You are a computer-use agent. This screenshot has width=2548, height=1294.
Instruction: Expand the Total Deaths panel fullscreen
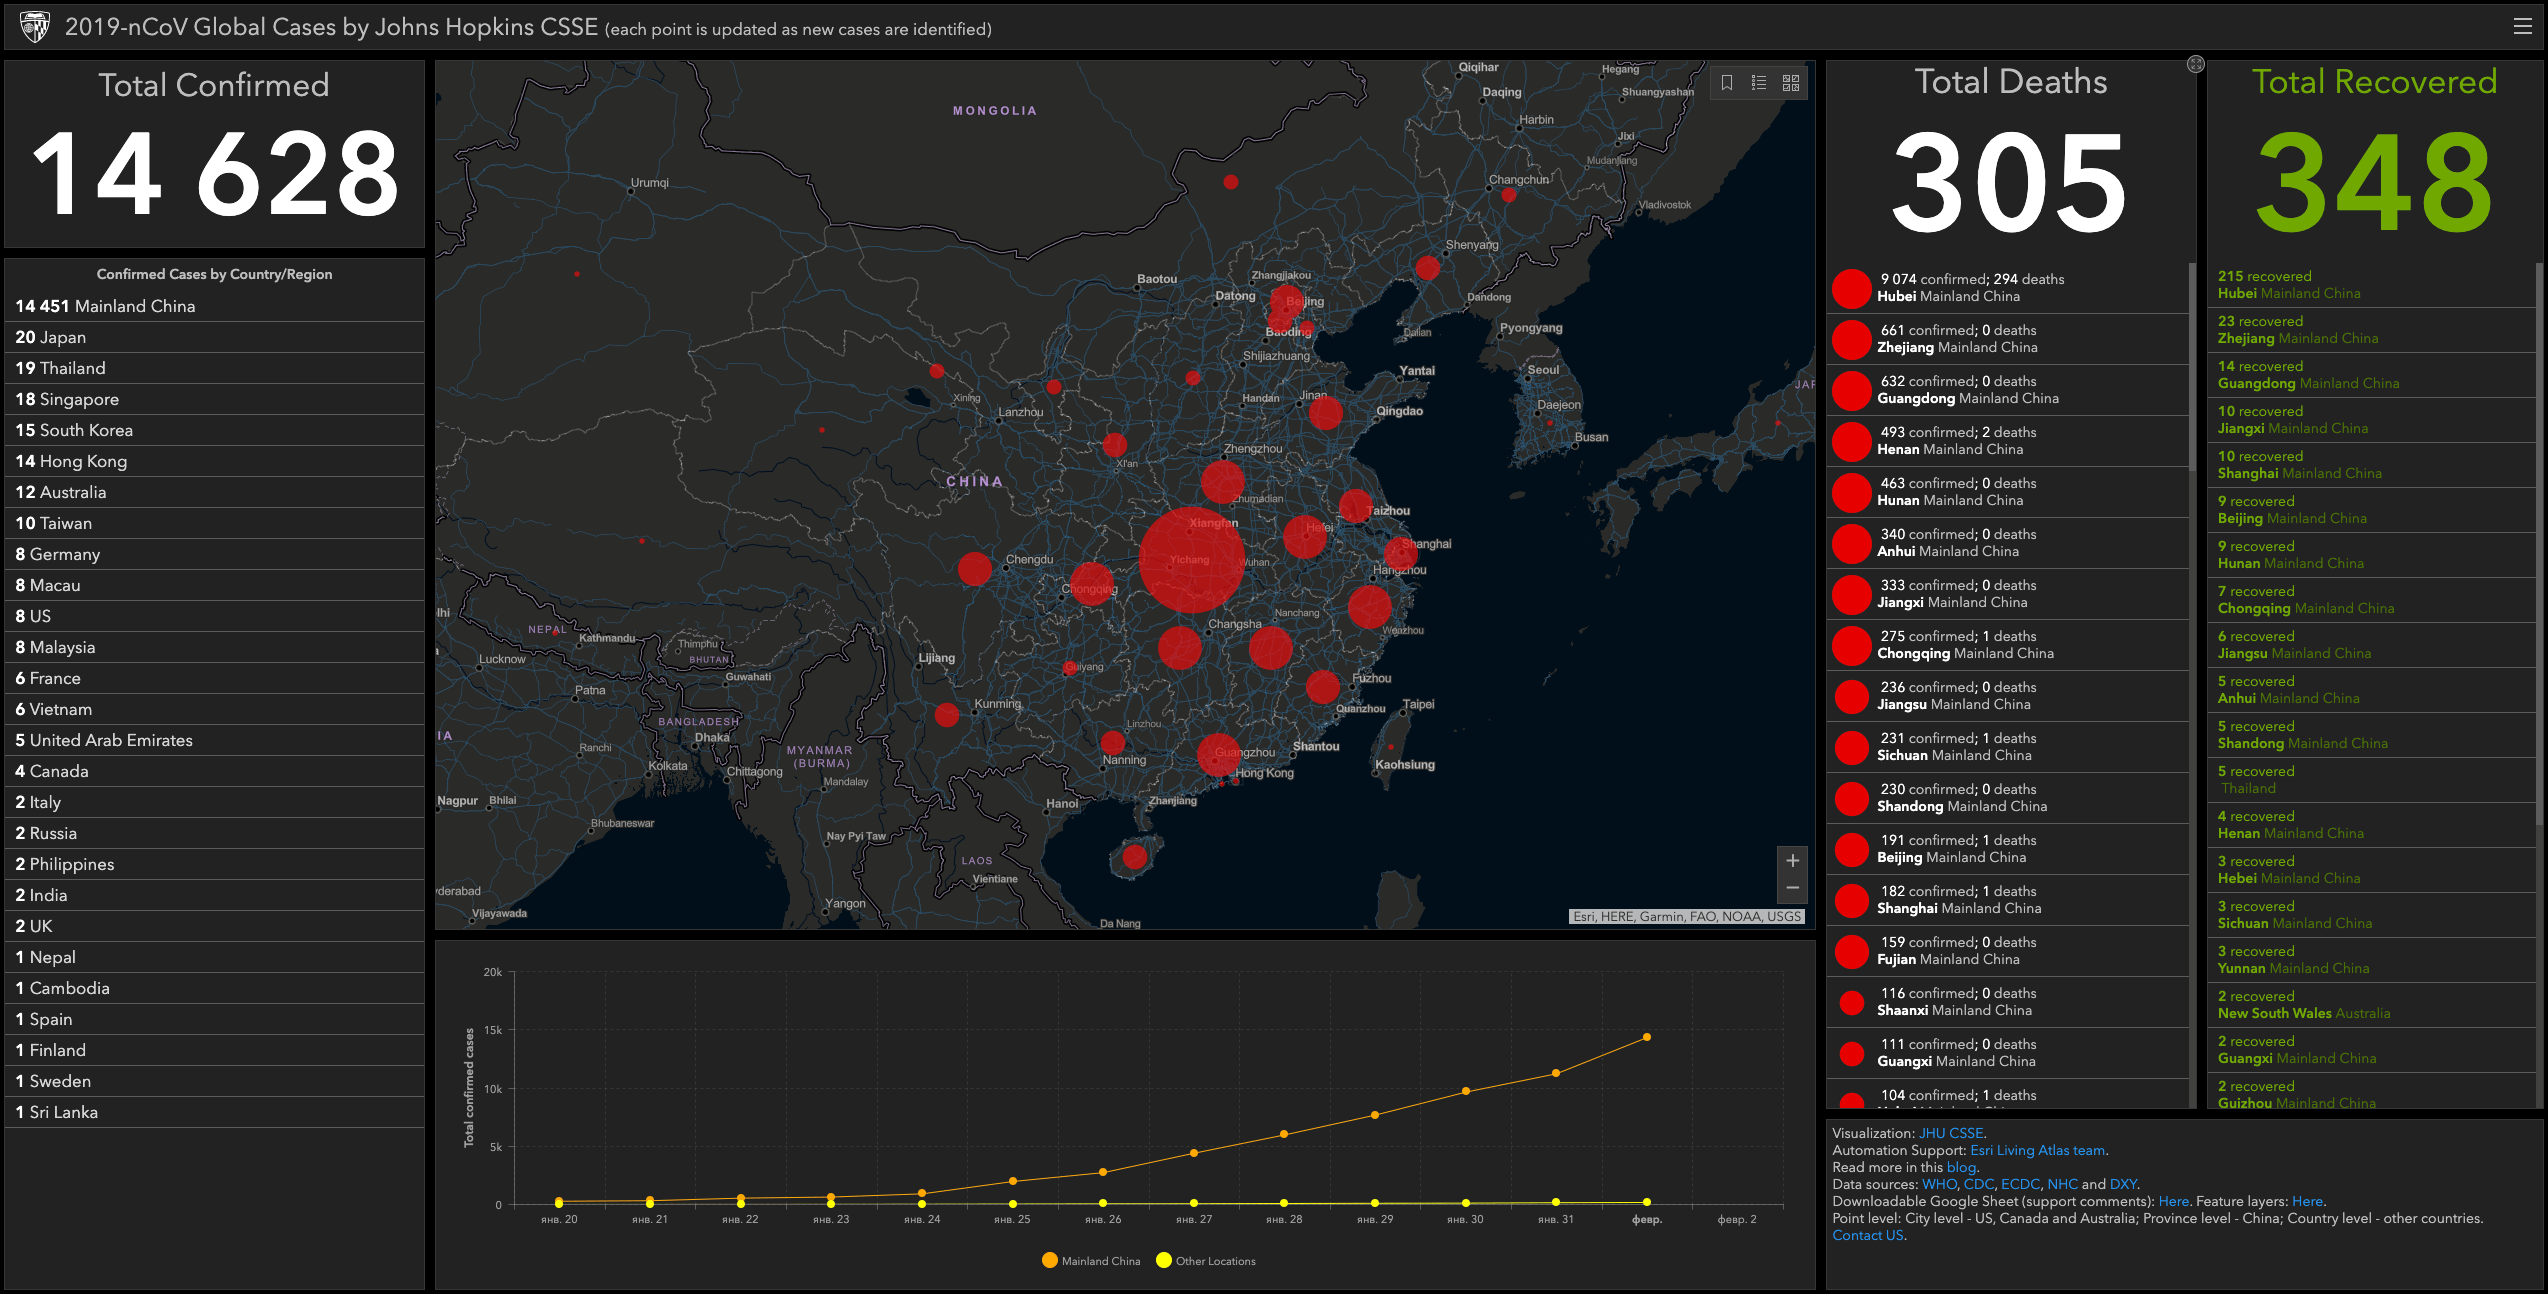coord(2195,65)
